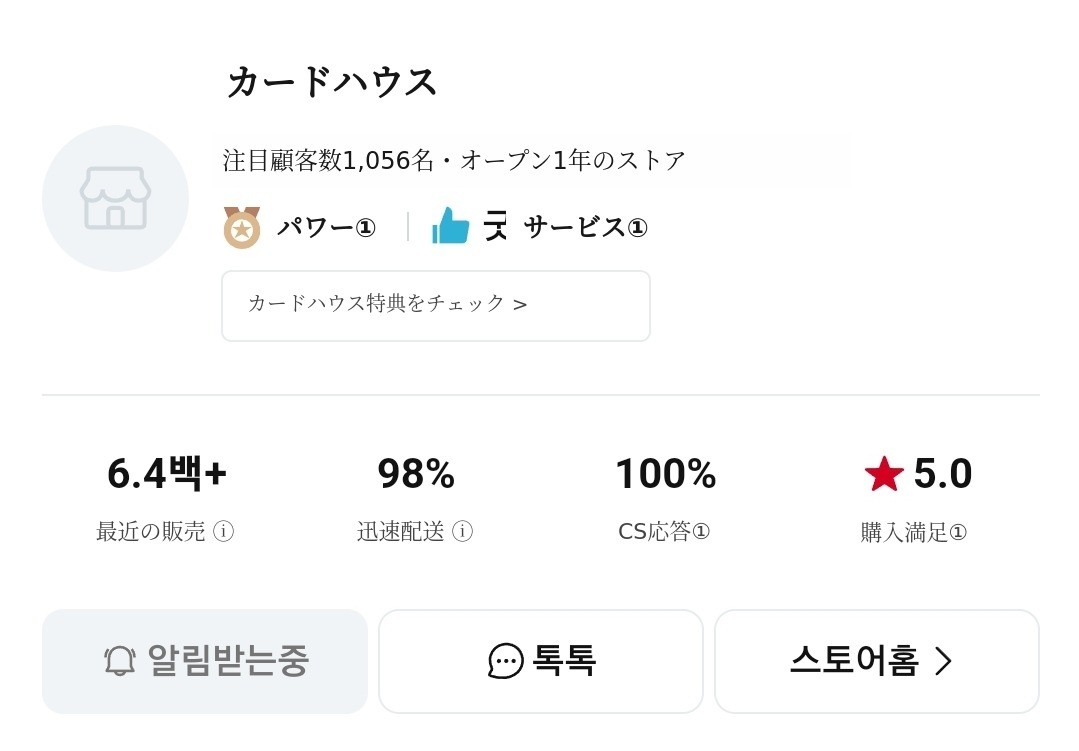Click the info icon next to 最近の販売

tap(224, 531)
